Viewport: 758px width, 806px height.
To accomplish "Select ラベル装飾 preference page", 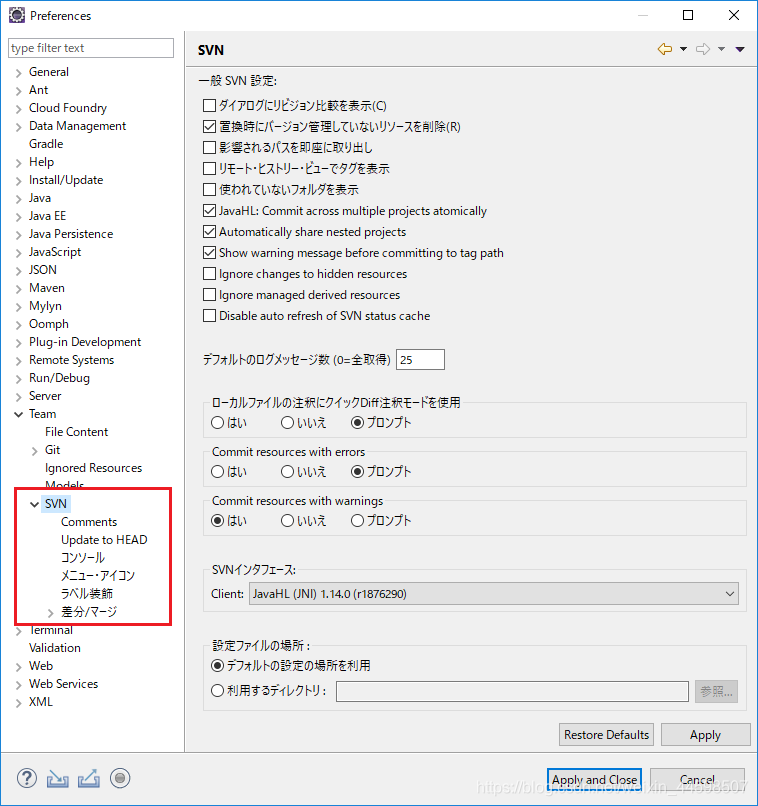I will click(87, 594).
